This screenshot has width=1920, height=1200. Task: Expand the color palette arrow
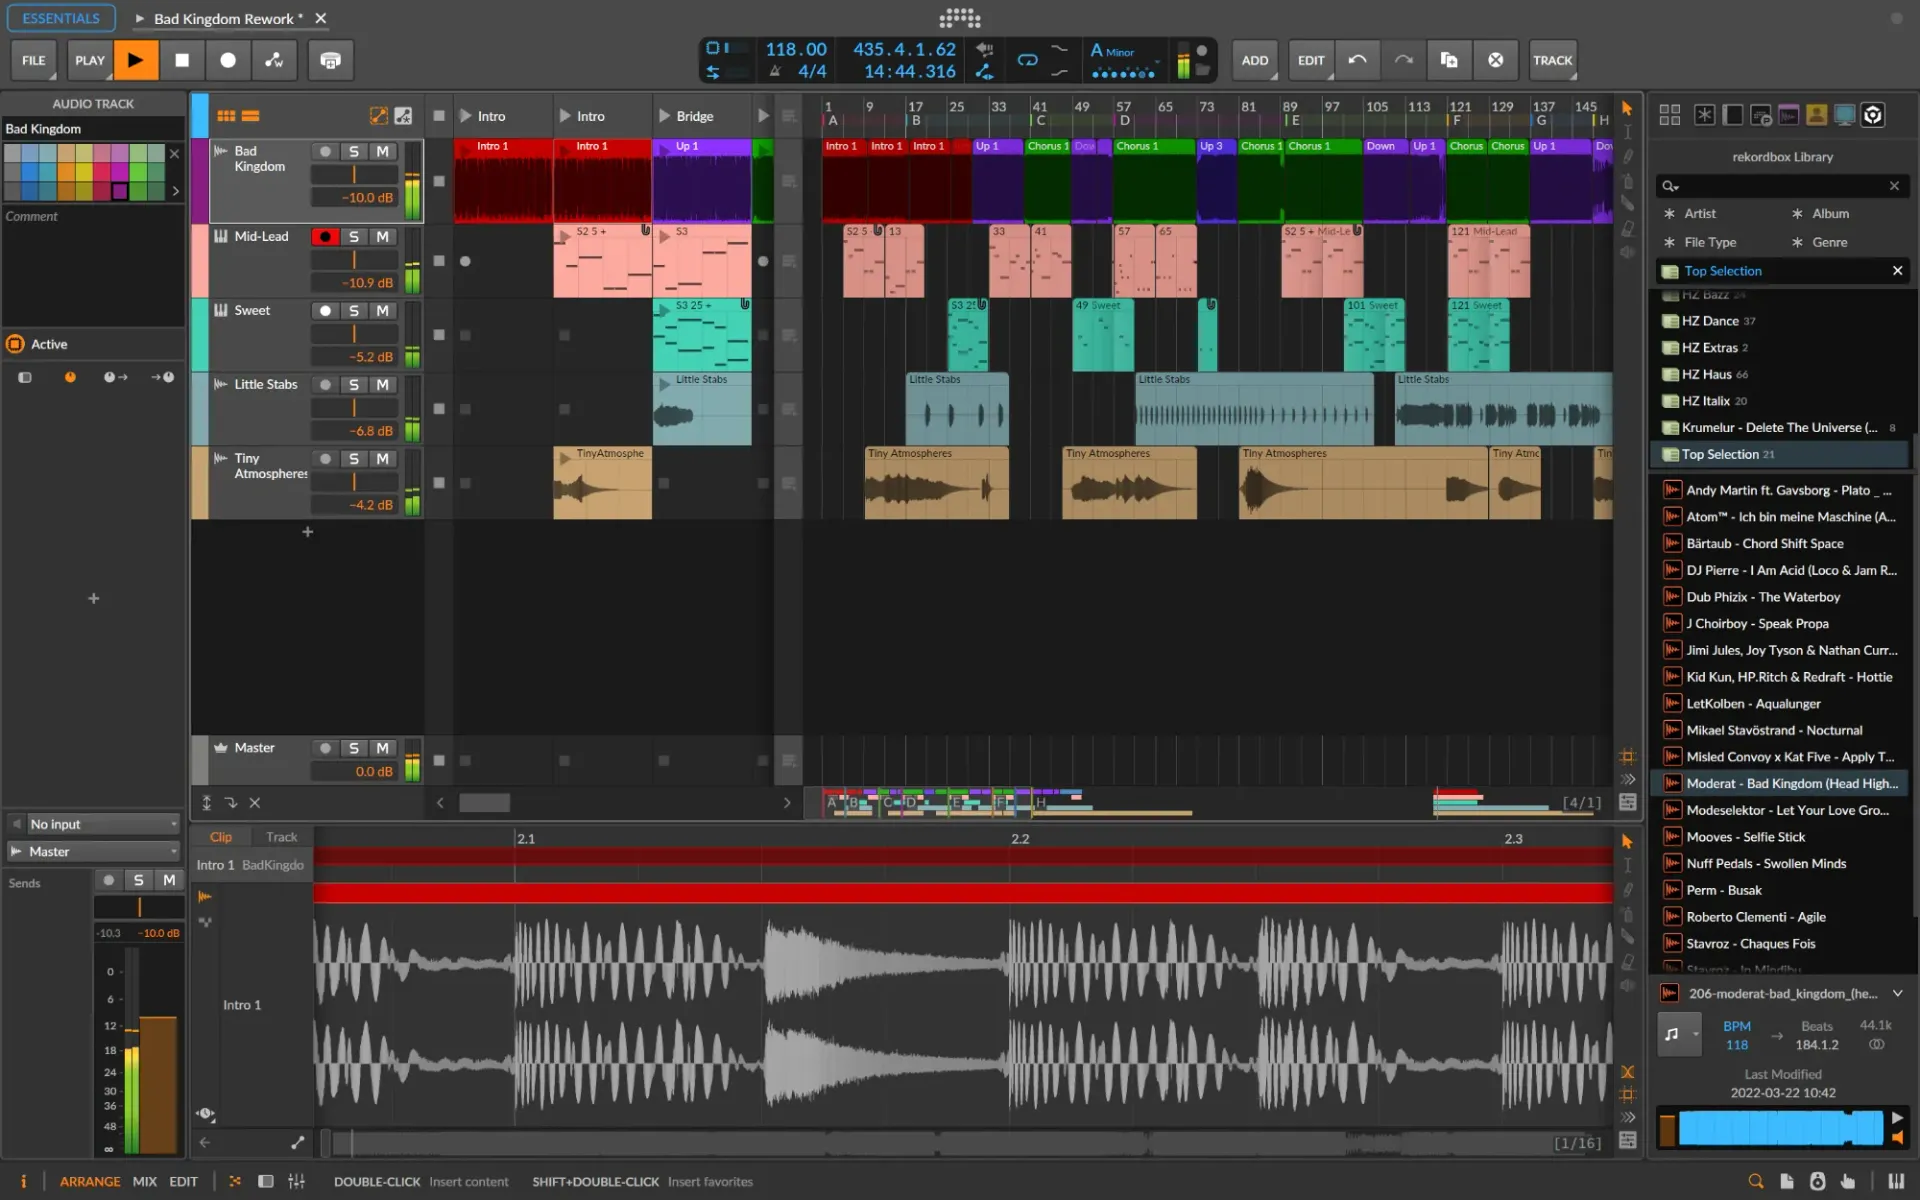(175, 191)
